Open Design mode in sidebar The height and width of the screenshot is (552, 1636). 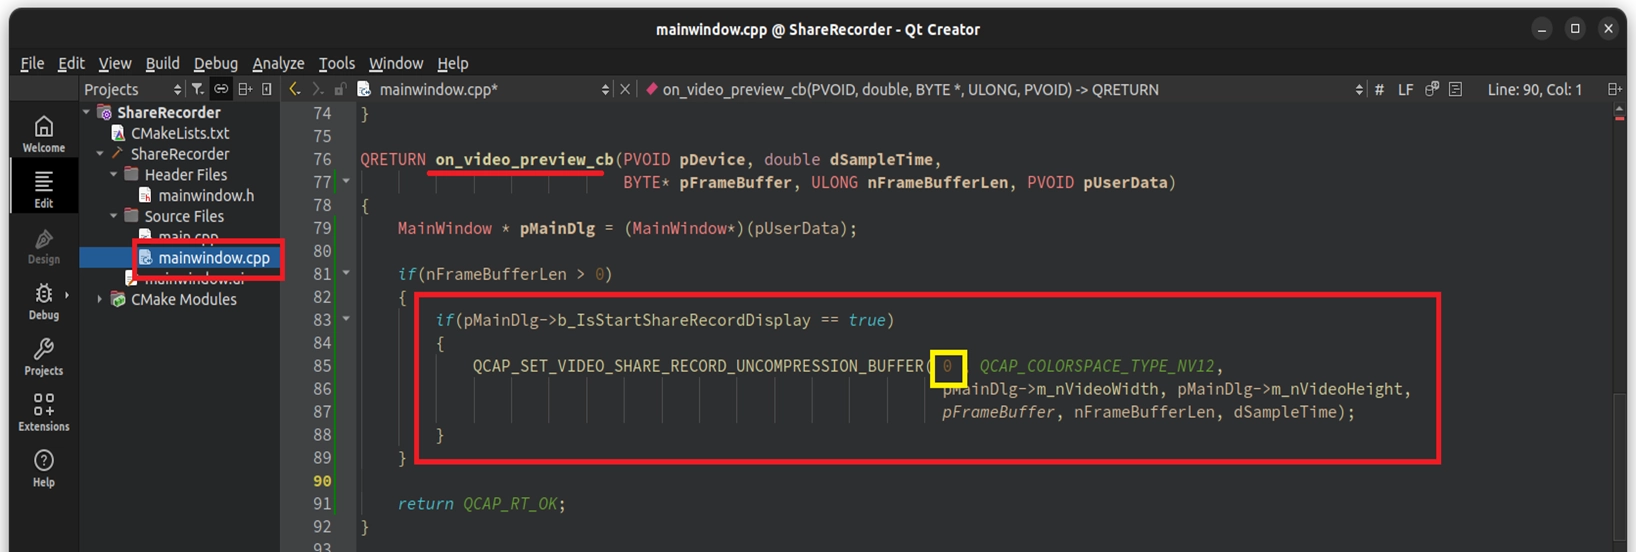[43, 246]
